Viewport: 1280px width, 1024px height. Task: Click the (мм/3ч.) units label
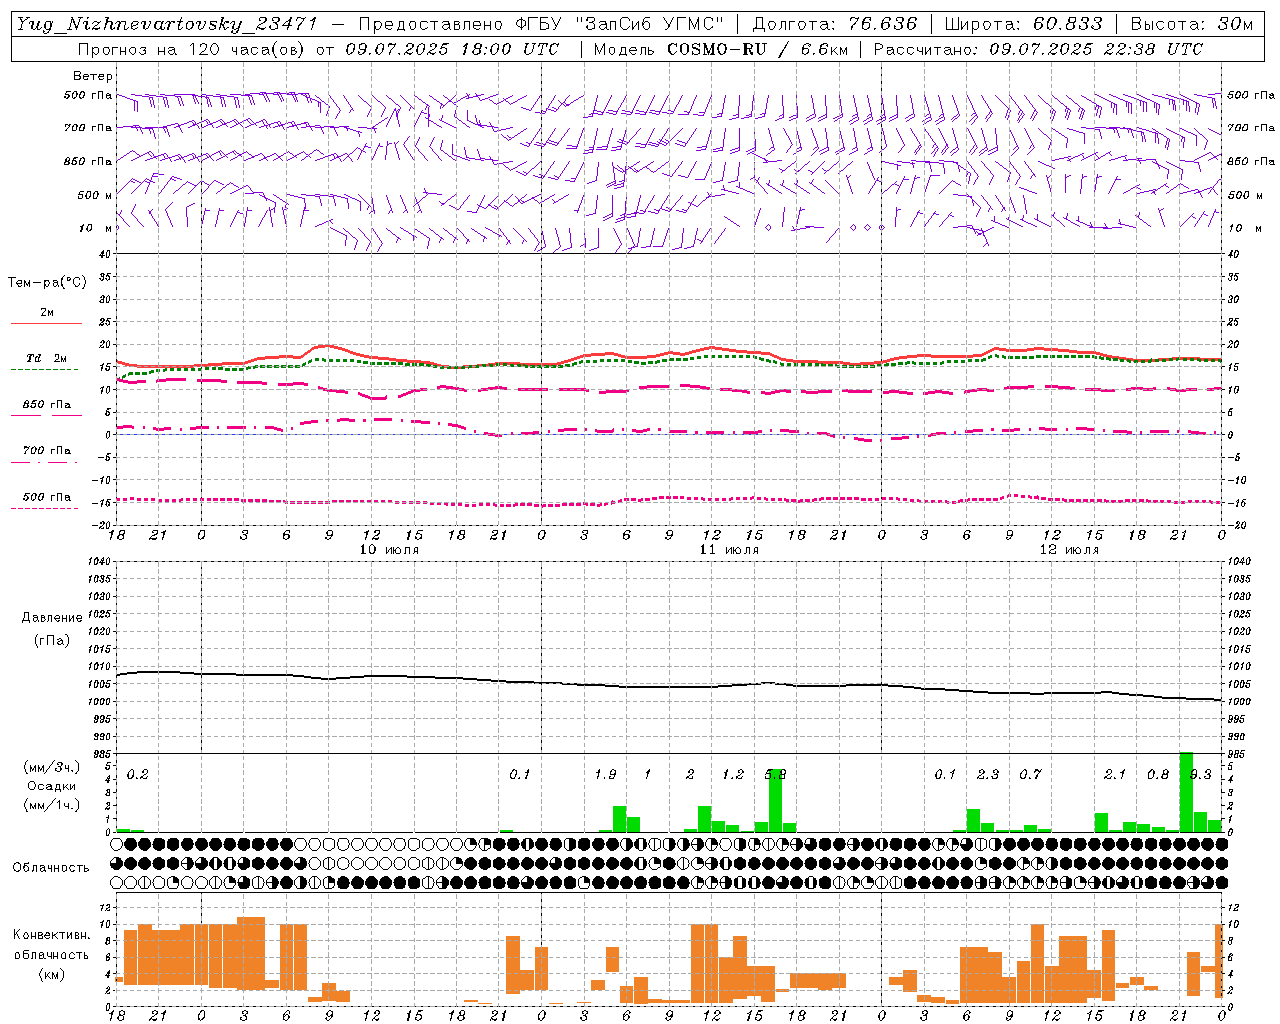pos(52,767)
